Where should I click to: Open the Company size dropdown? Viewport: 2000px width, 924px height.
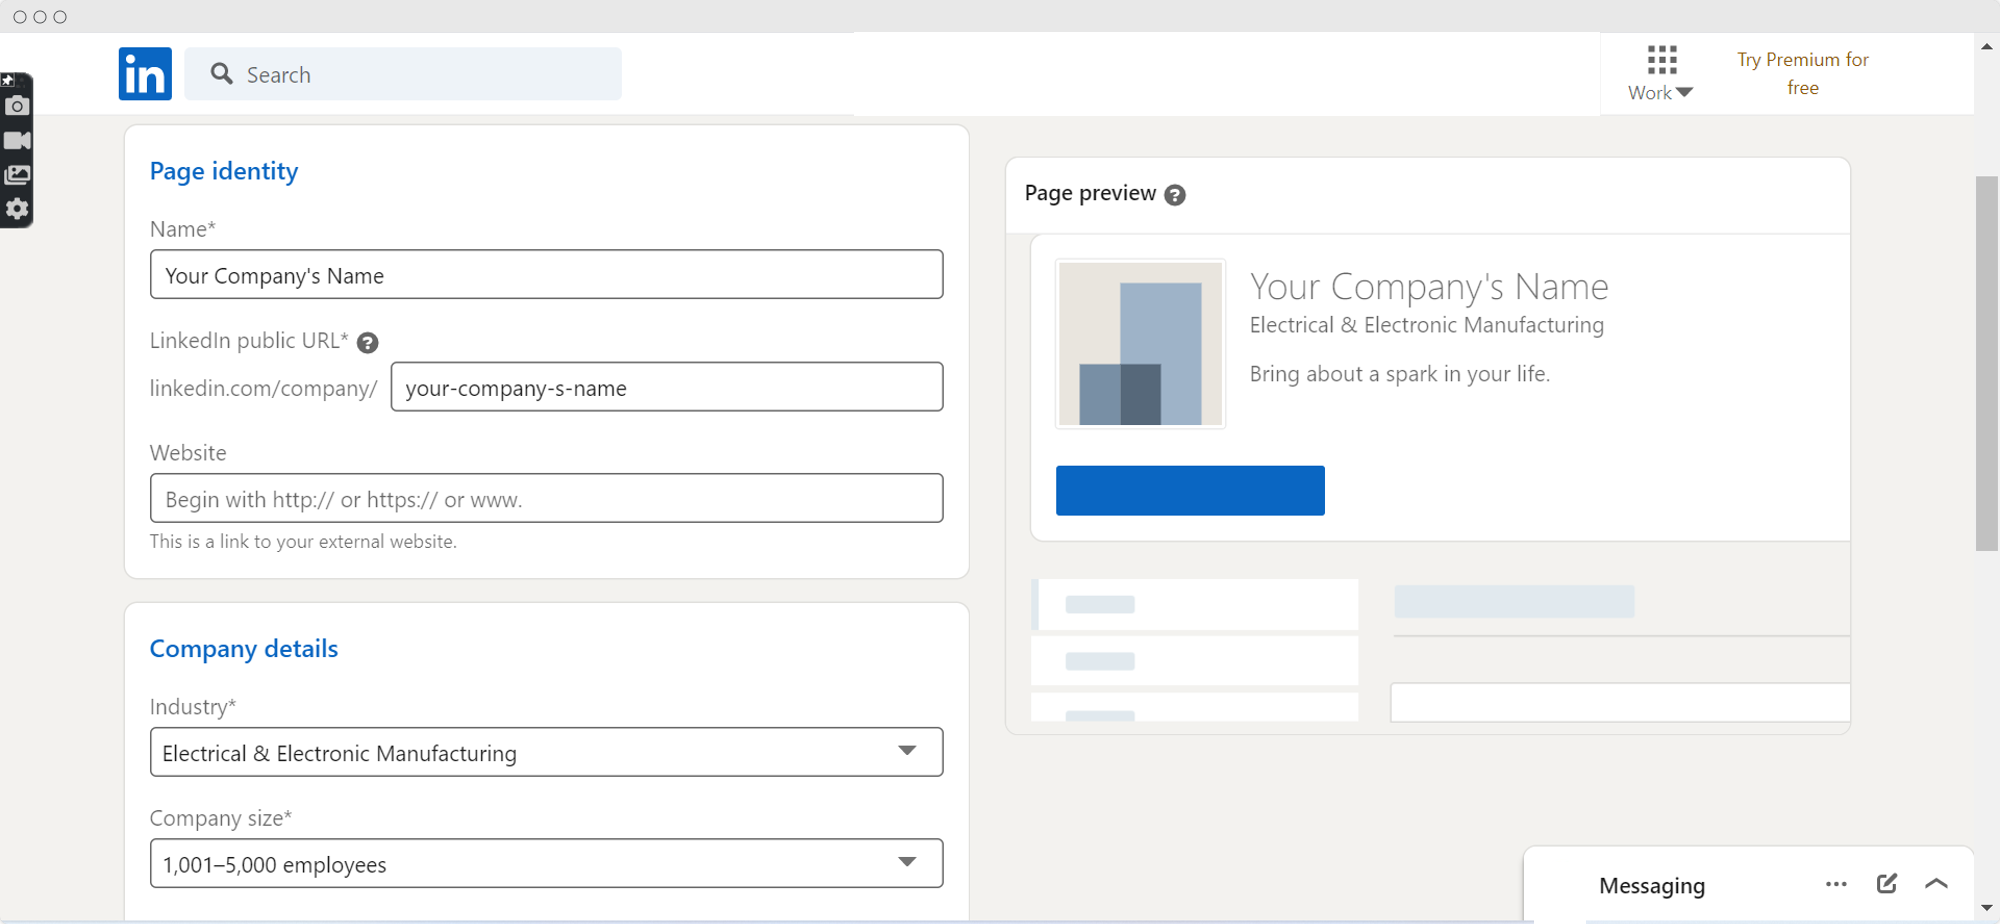click(546, 863)
